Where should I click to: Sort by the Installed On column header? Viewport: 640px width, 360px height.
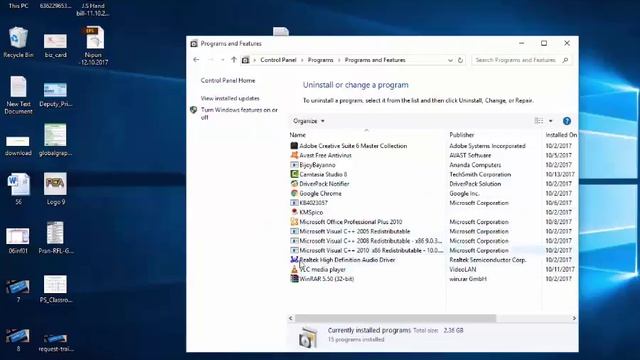click(x=561, y=135)
